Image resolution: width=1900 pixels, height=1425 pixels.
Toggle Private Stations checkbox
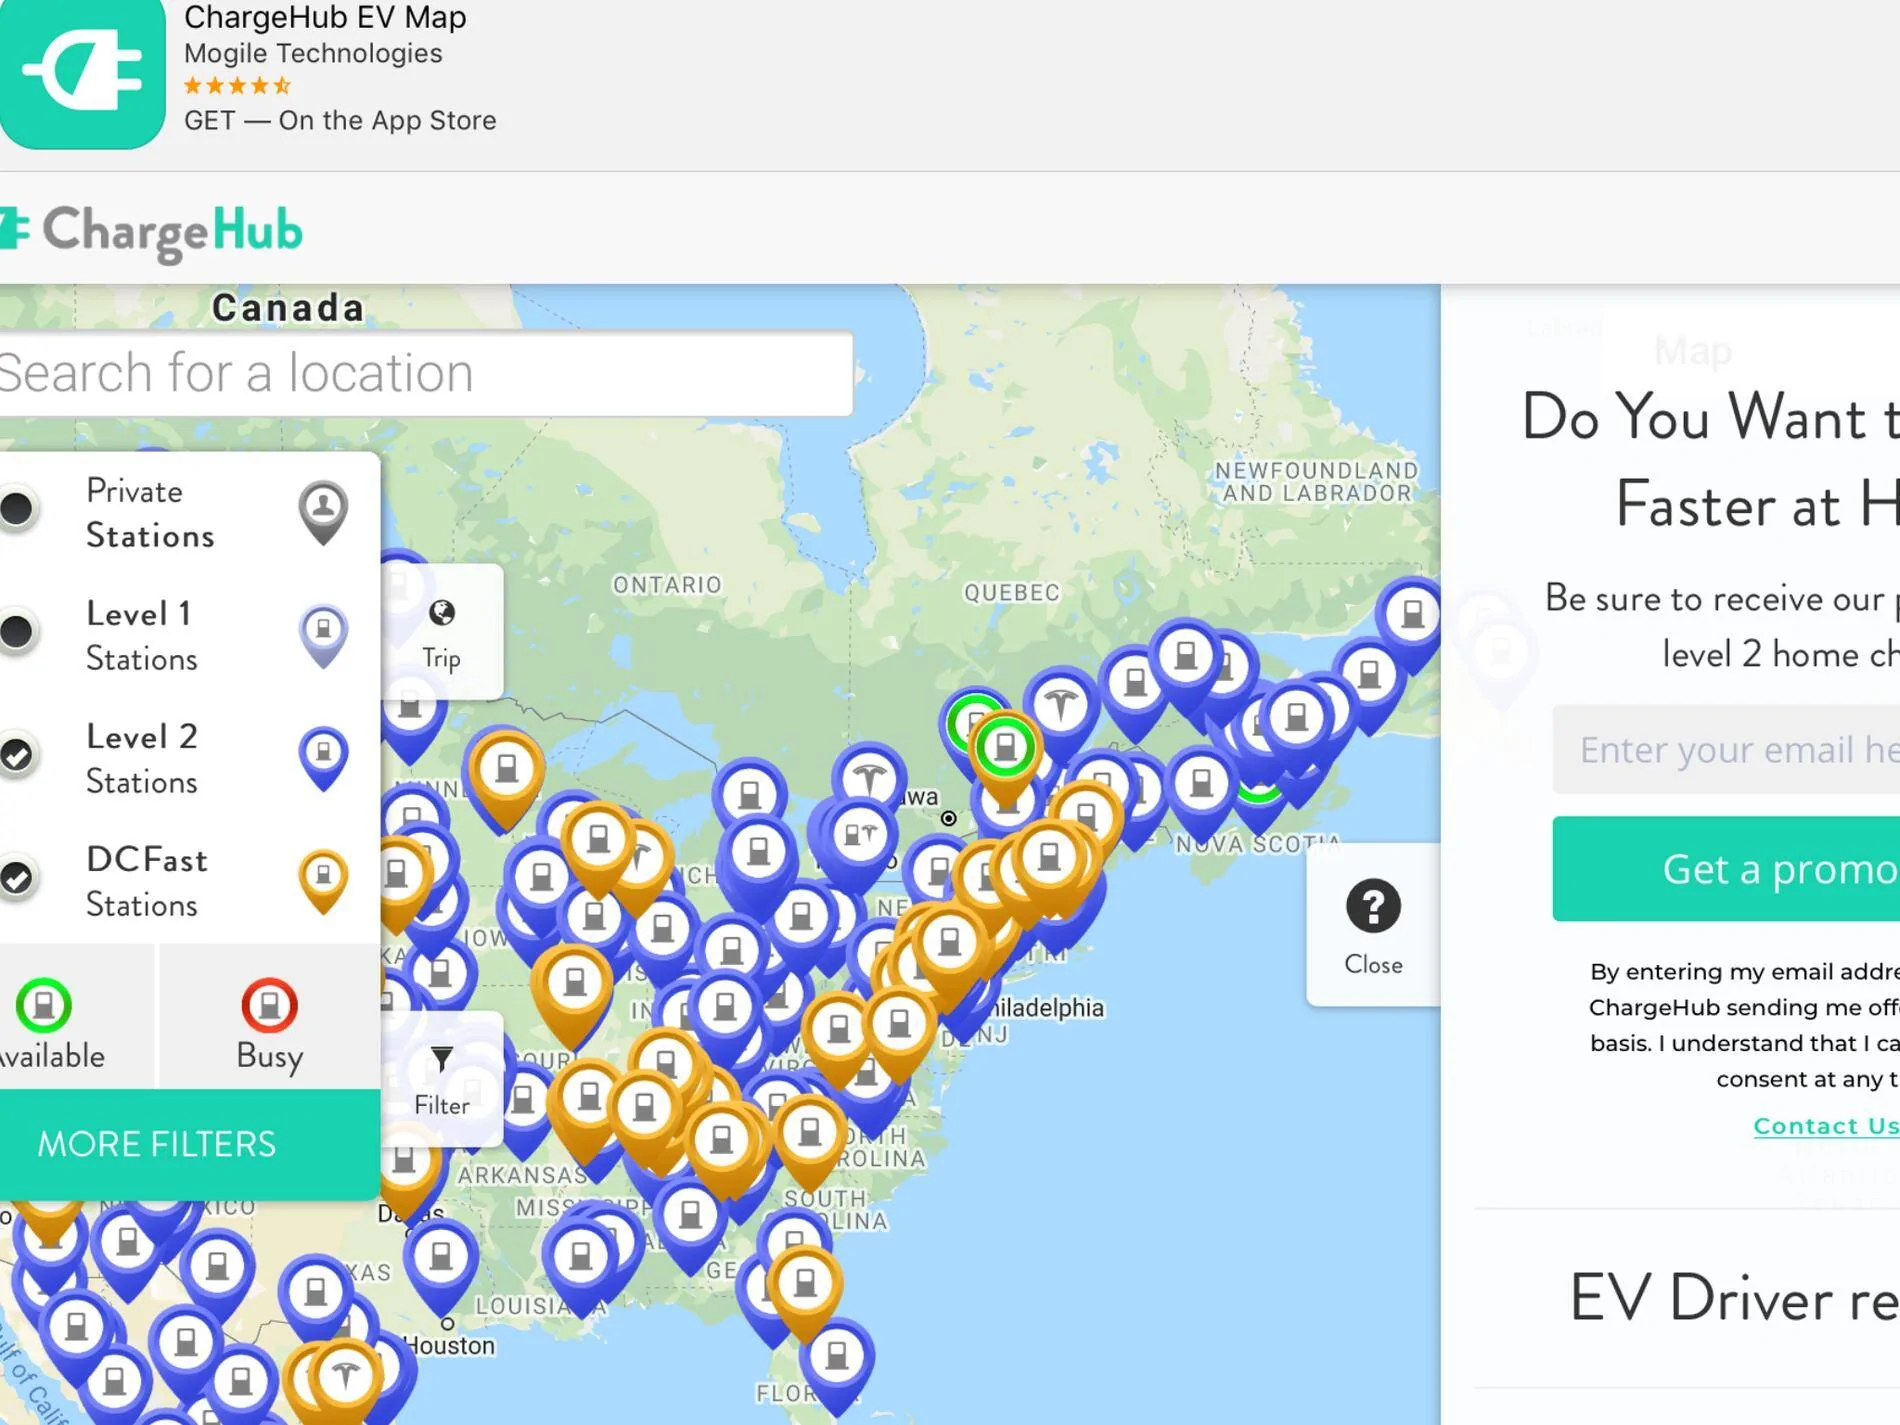[x=18, y=509]
